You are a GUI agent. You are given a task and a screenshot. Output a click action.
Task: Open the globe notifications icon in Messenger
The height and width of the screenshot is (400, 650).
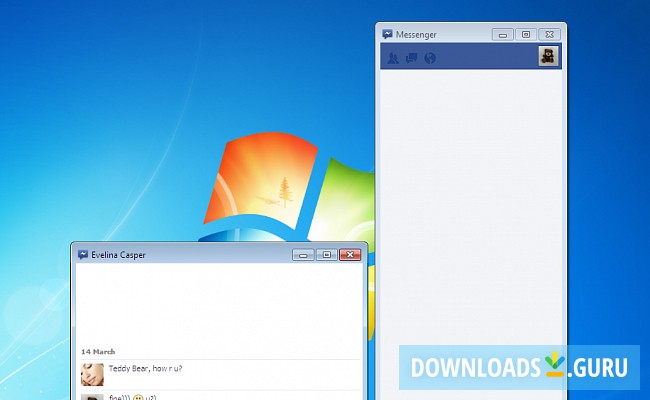pos(430,58)
